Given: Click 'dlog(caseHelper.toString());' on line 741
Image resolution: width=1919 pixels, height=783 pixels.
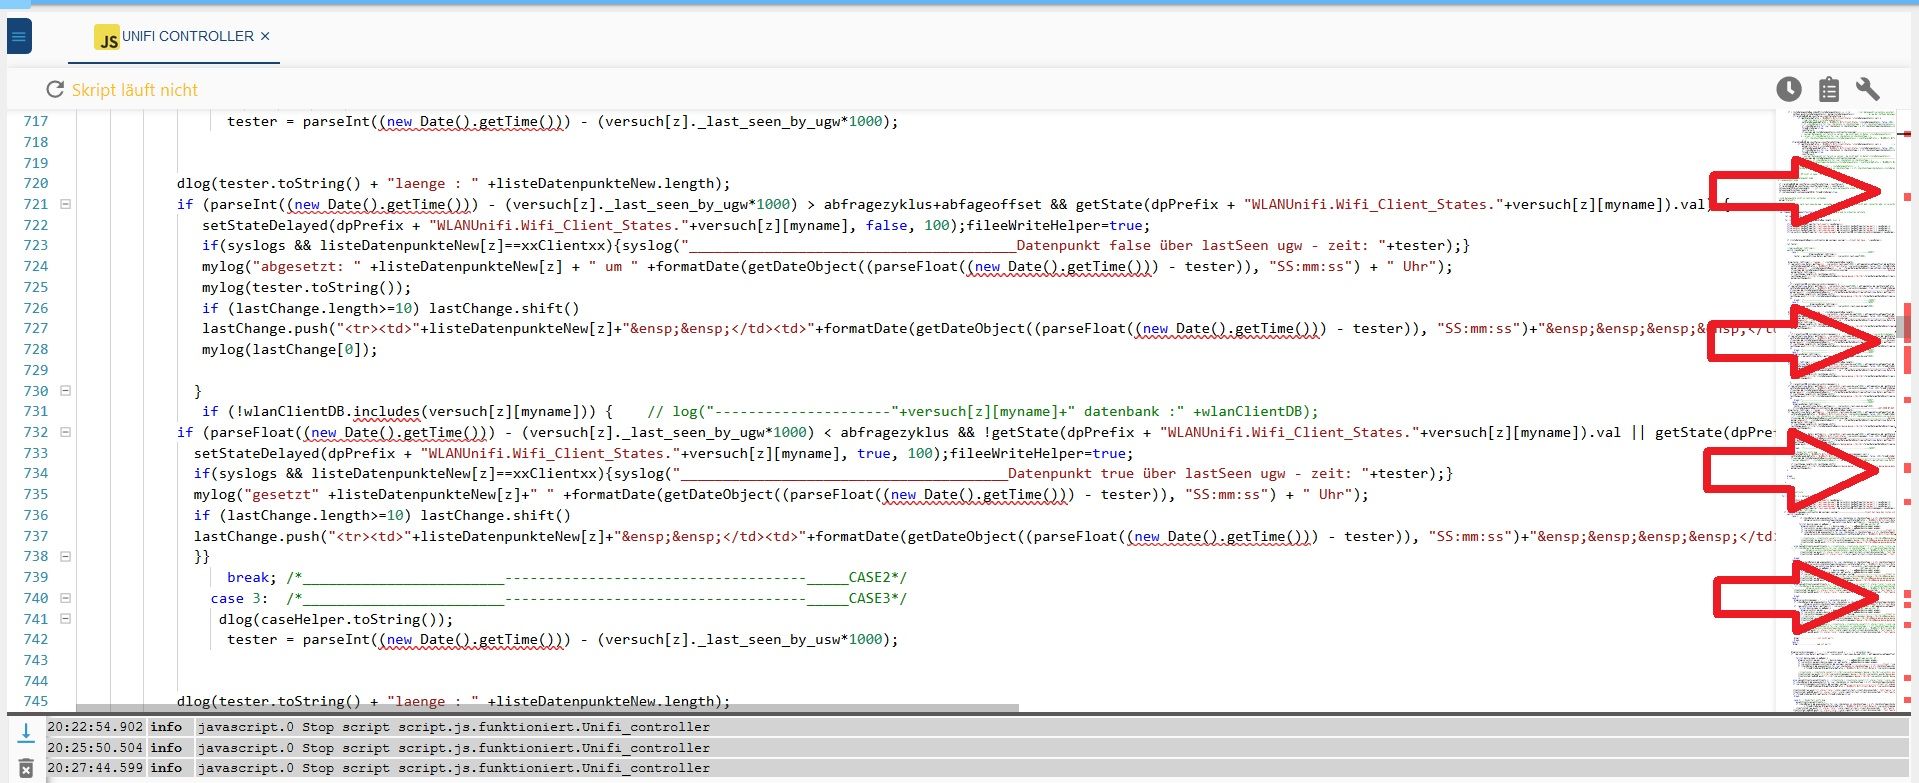Looking at the screenshot, I should tap(336, 619).
